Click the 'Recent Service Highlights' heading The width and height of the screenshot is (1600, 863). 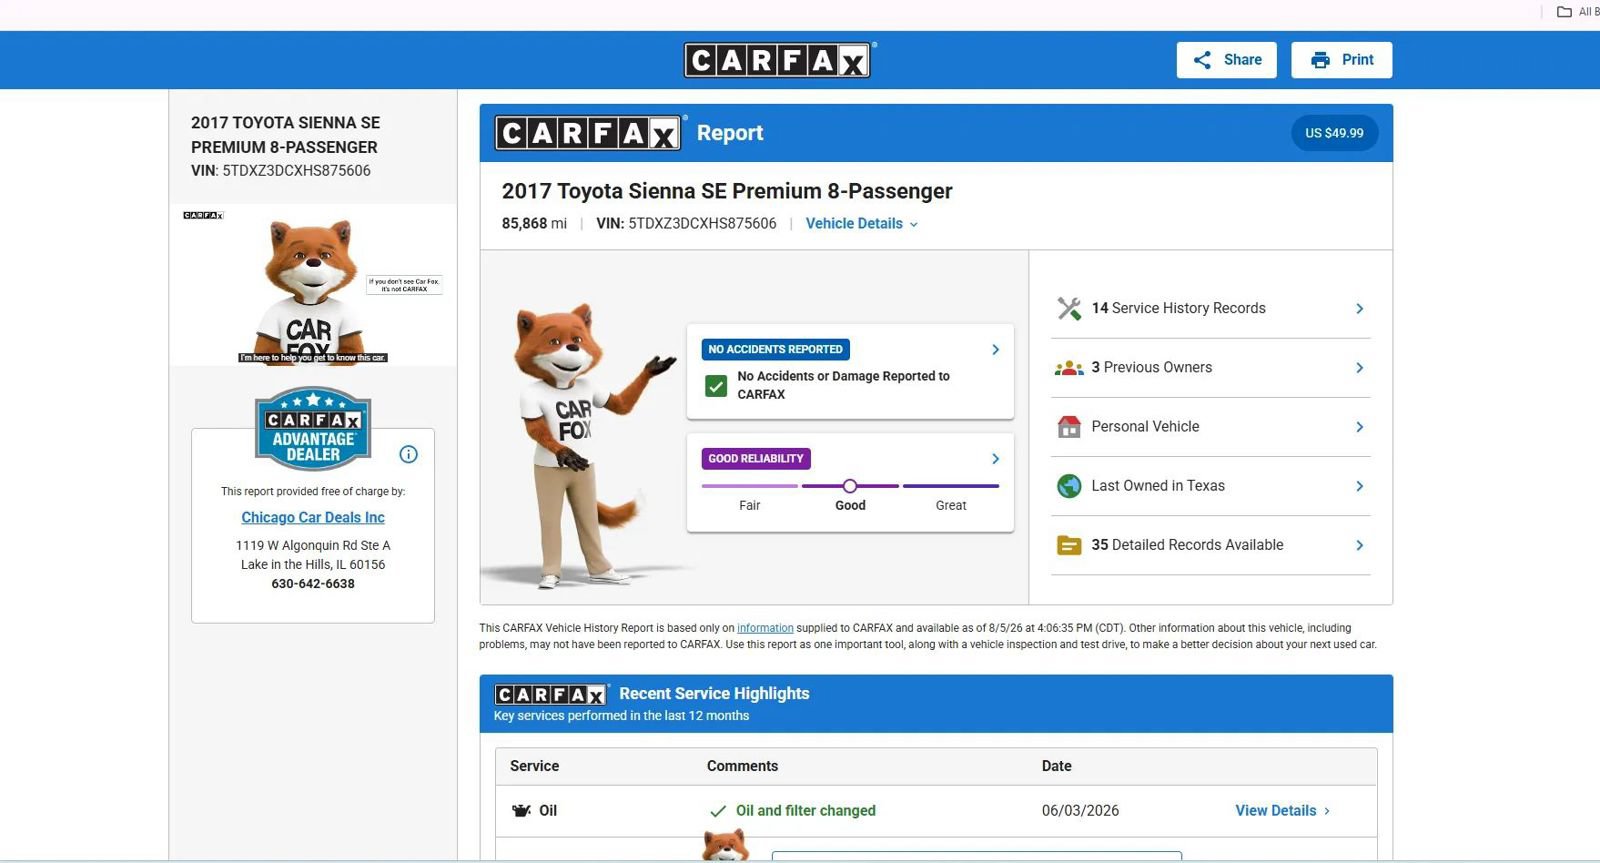[x=714, y=694]
